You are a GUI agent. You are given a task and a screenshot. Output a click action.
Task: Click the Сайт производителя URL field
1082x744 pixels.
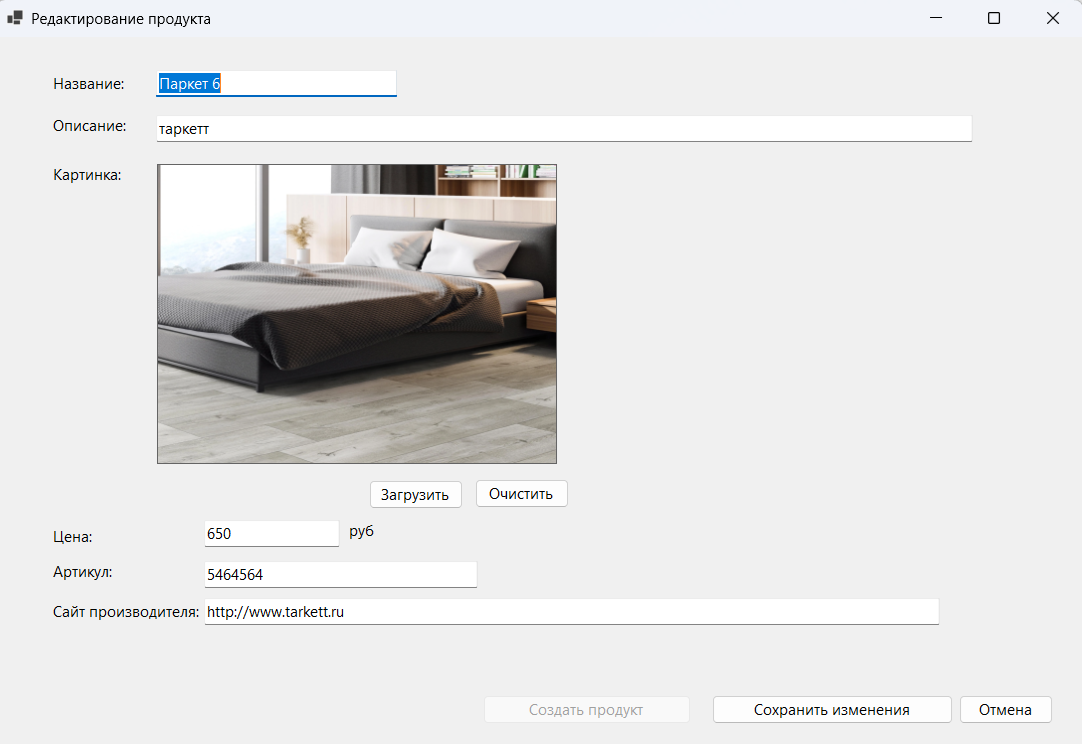[x=572, y=611]
